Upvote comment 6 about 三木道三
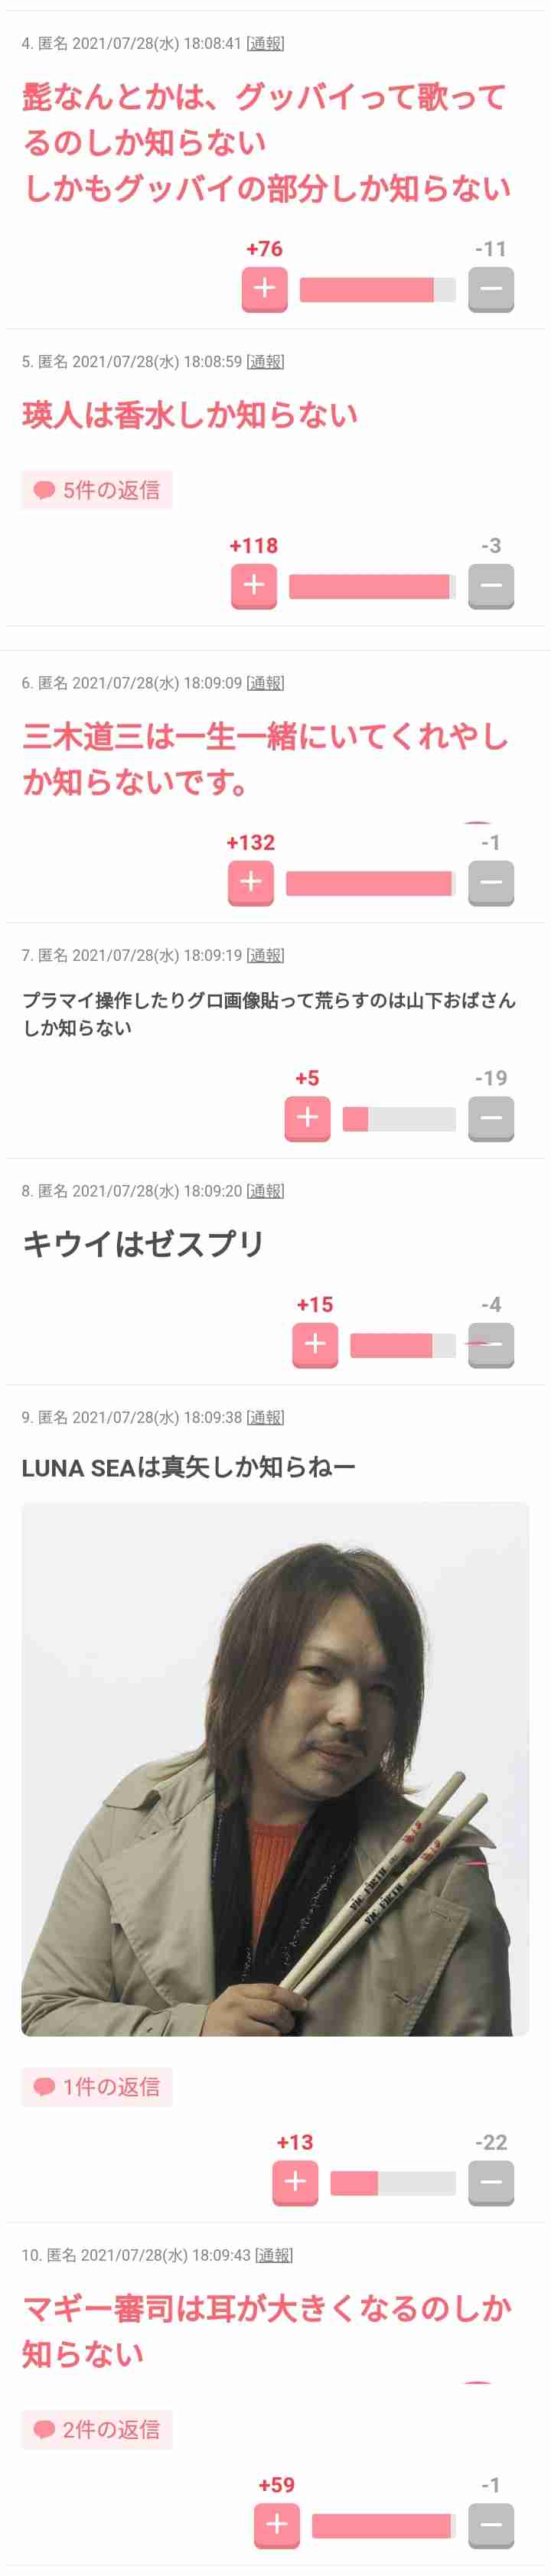Screen dimensions: 551x2576 tap(251, 883)
